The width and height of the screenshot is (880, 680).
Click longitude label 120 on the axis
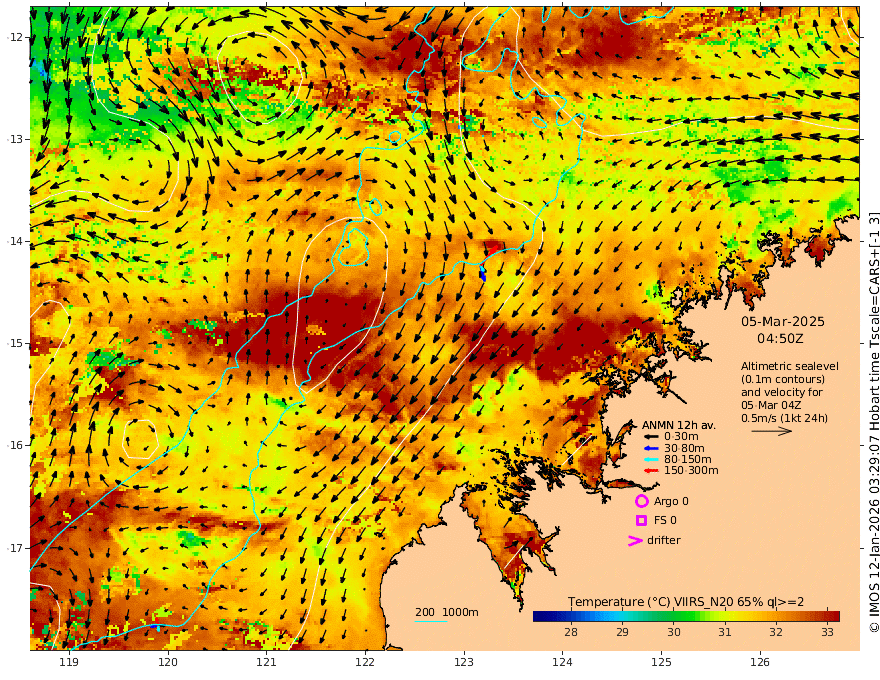168,663
